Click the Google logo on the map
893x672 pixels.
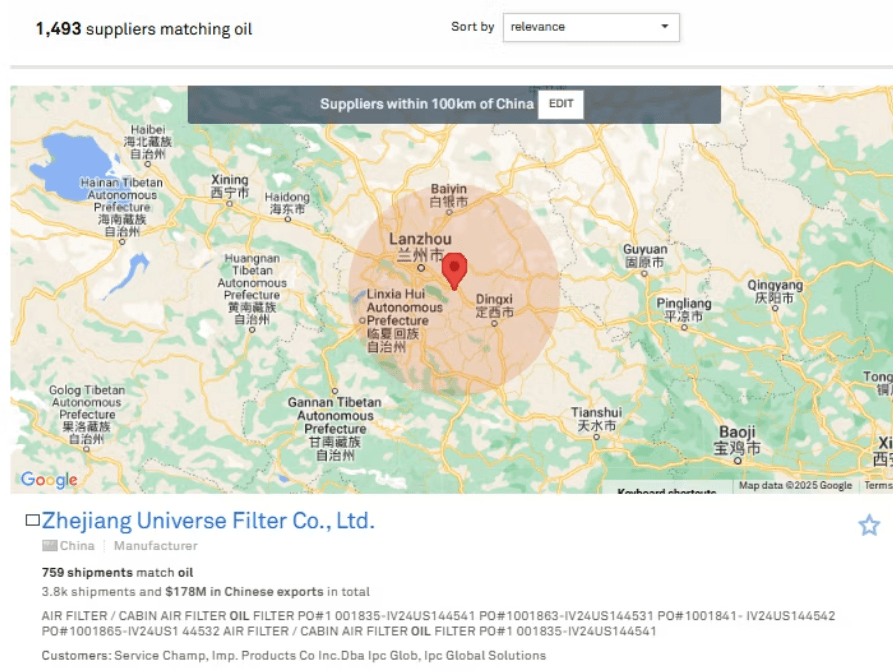[49, 480]
